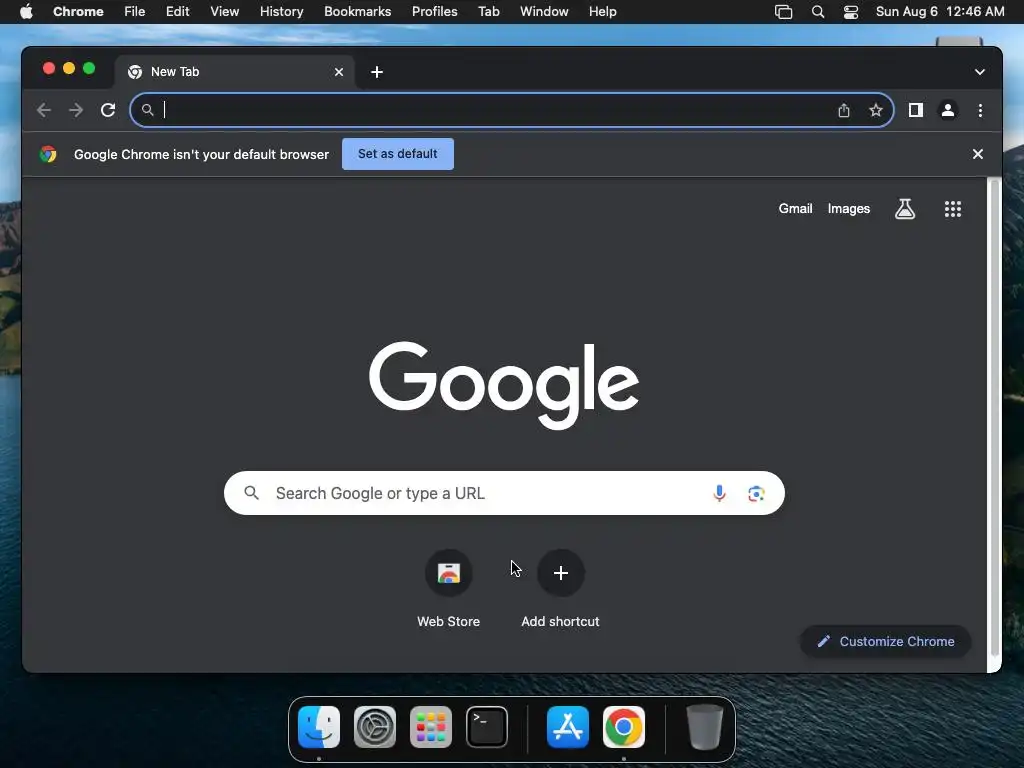Click the back navigation arrow

[x=44, y=110]
